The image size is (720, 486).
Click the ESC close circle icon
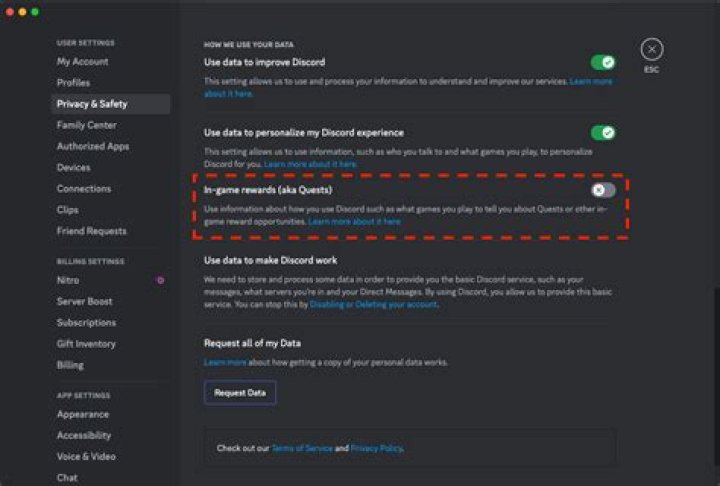(651, 50)
